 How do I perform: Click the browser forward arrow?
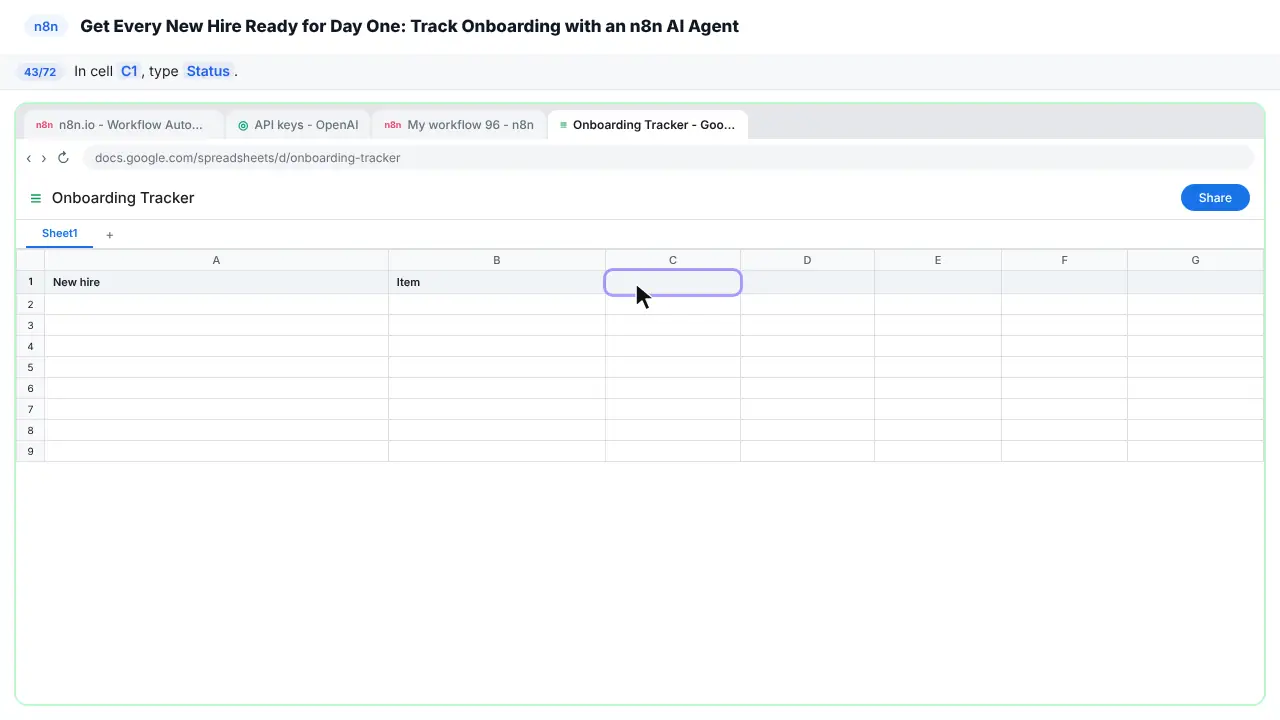[44, 158]
